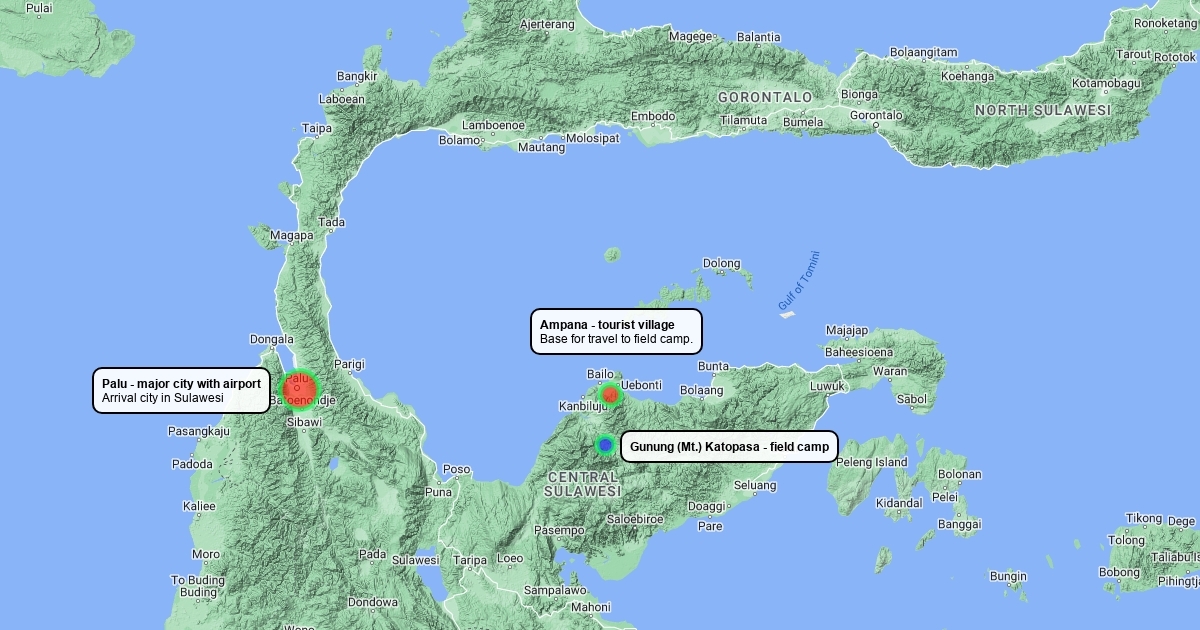Click the Dongala town label
The height and width of the screenshot is (630, 1200).
coord(271,339)
